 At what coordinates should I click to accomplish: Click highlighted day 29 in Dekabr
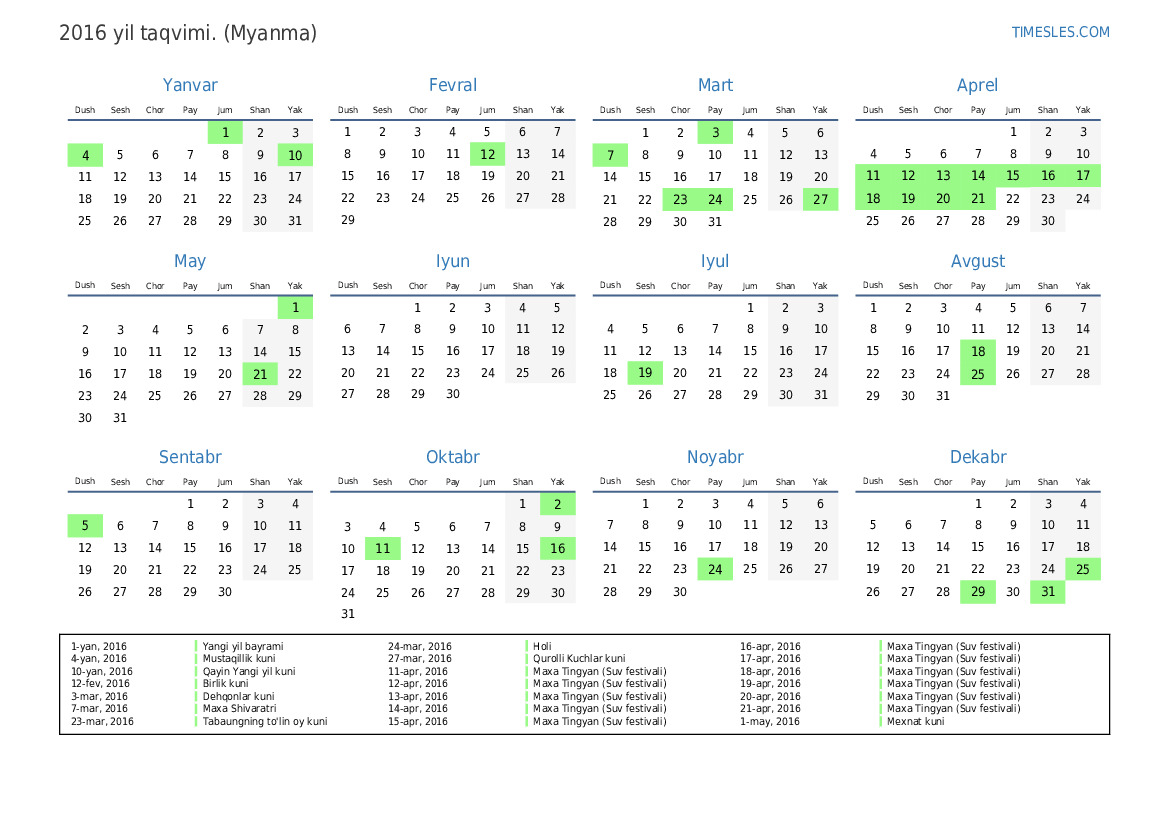point(978,592)
